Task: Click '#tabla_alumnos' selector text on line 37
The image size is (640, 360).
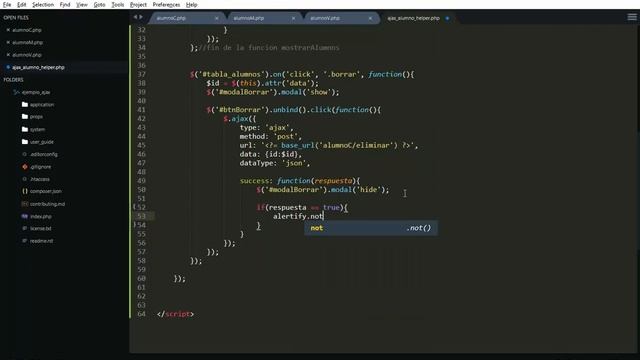Action: click(231, 74)
